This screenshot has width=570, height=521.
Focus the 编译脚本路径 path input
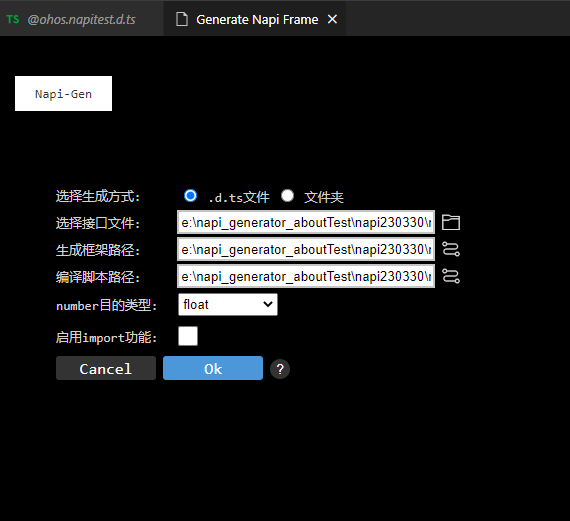coord(306,276)
